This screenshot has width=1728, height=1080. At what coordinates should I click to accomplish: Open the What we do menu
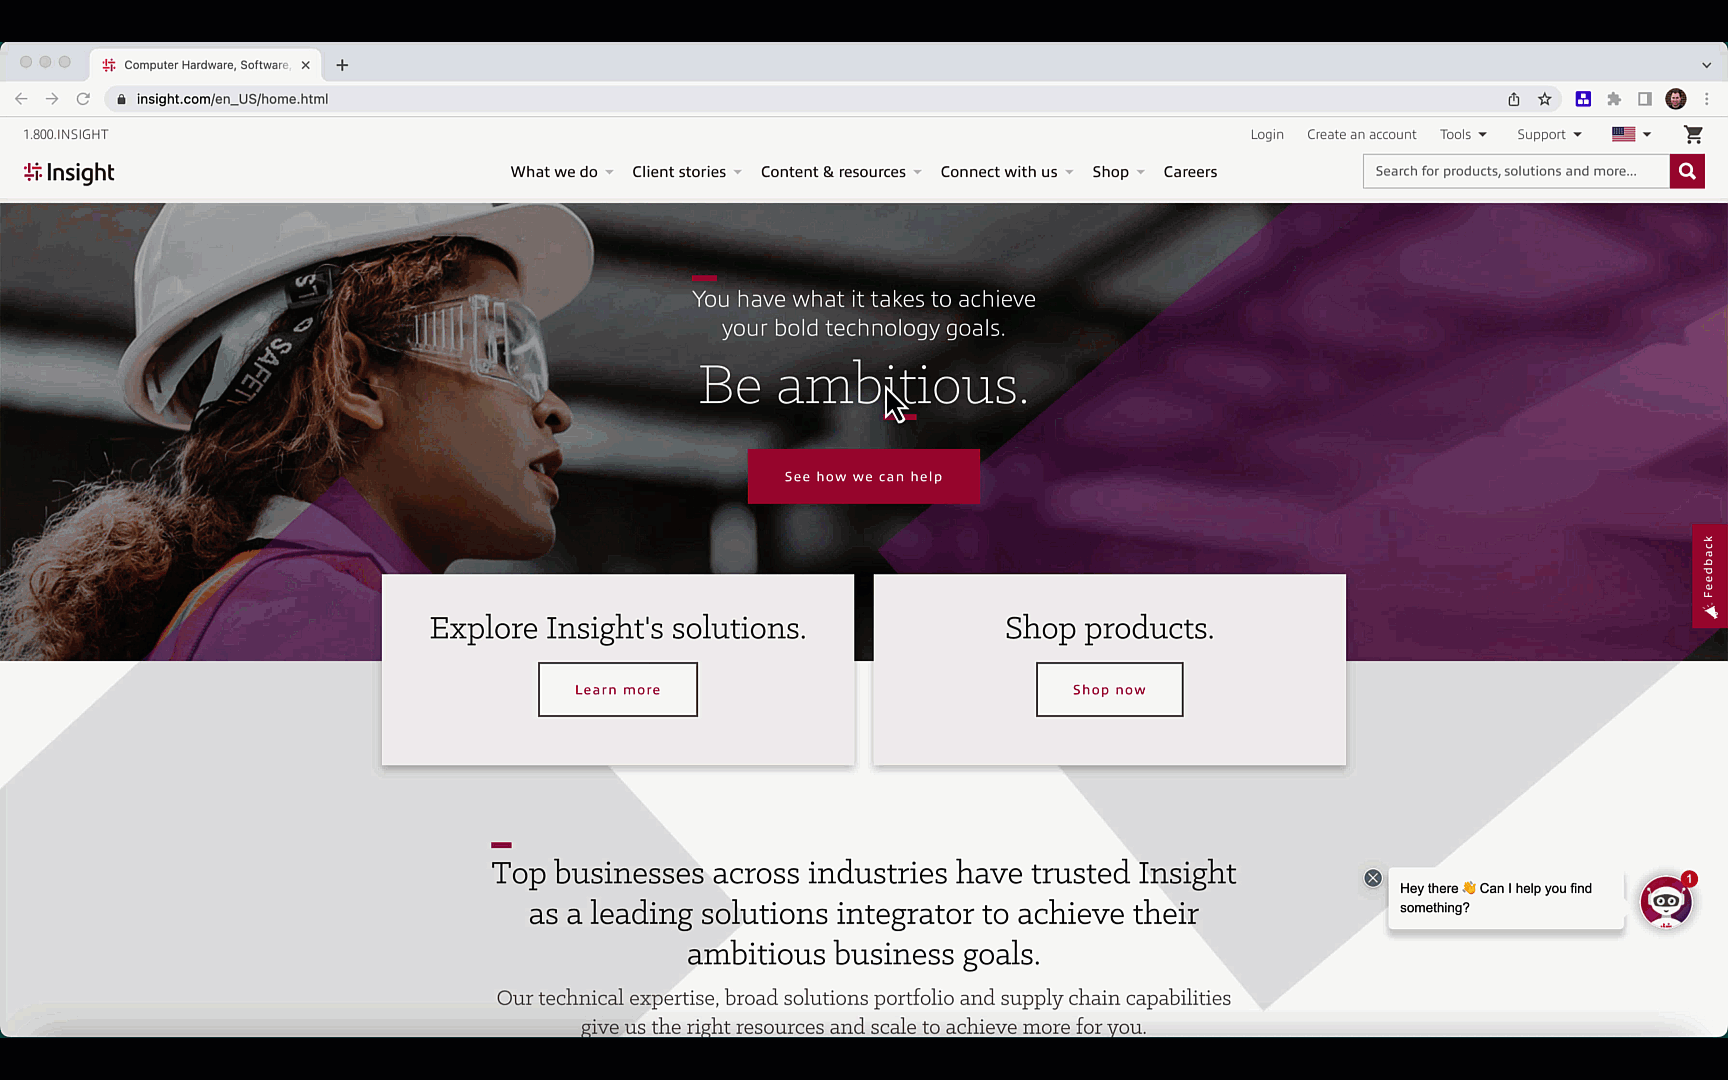click(x=562, y=172)
